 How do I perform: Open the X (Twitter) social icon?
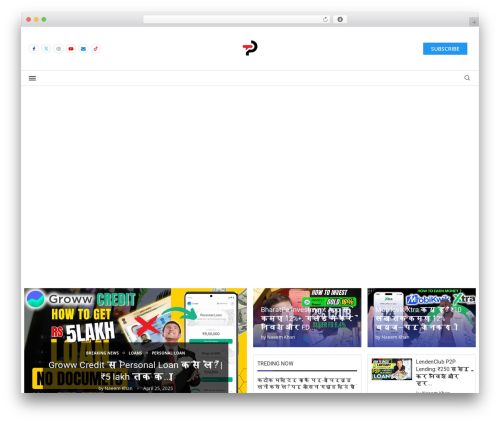[x=46, y=49]
